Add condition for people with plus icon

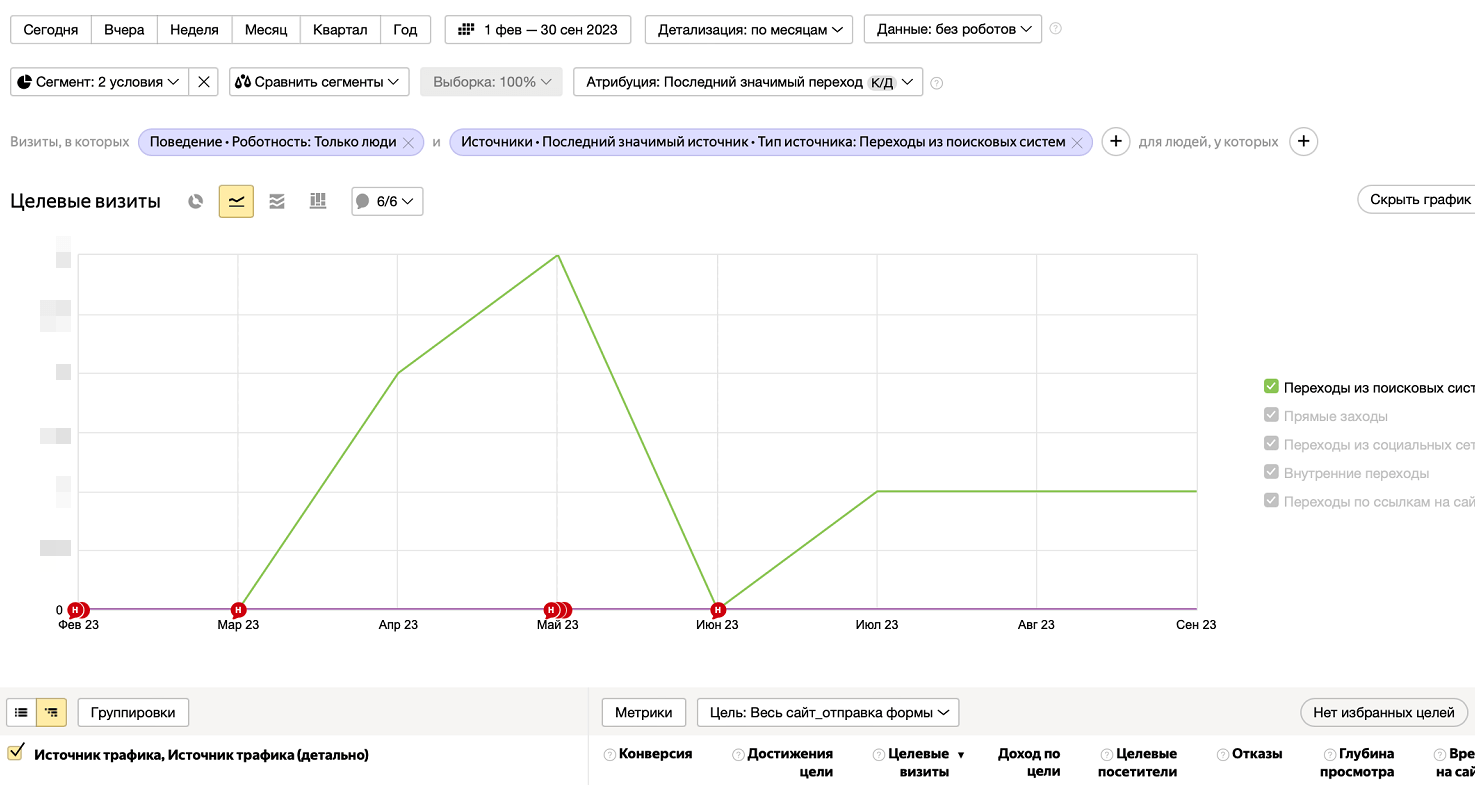(x=1302, y=142)
